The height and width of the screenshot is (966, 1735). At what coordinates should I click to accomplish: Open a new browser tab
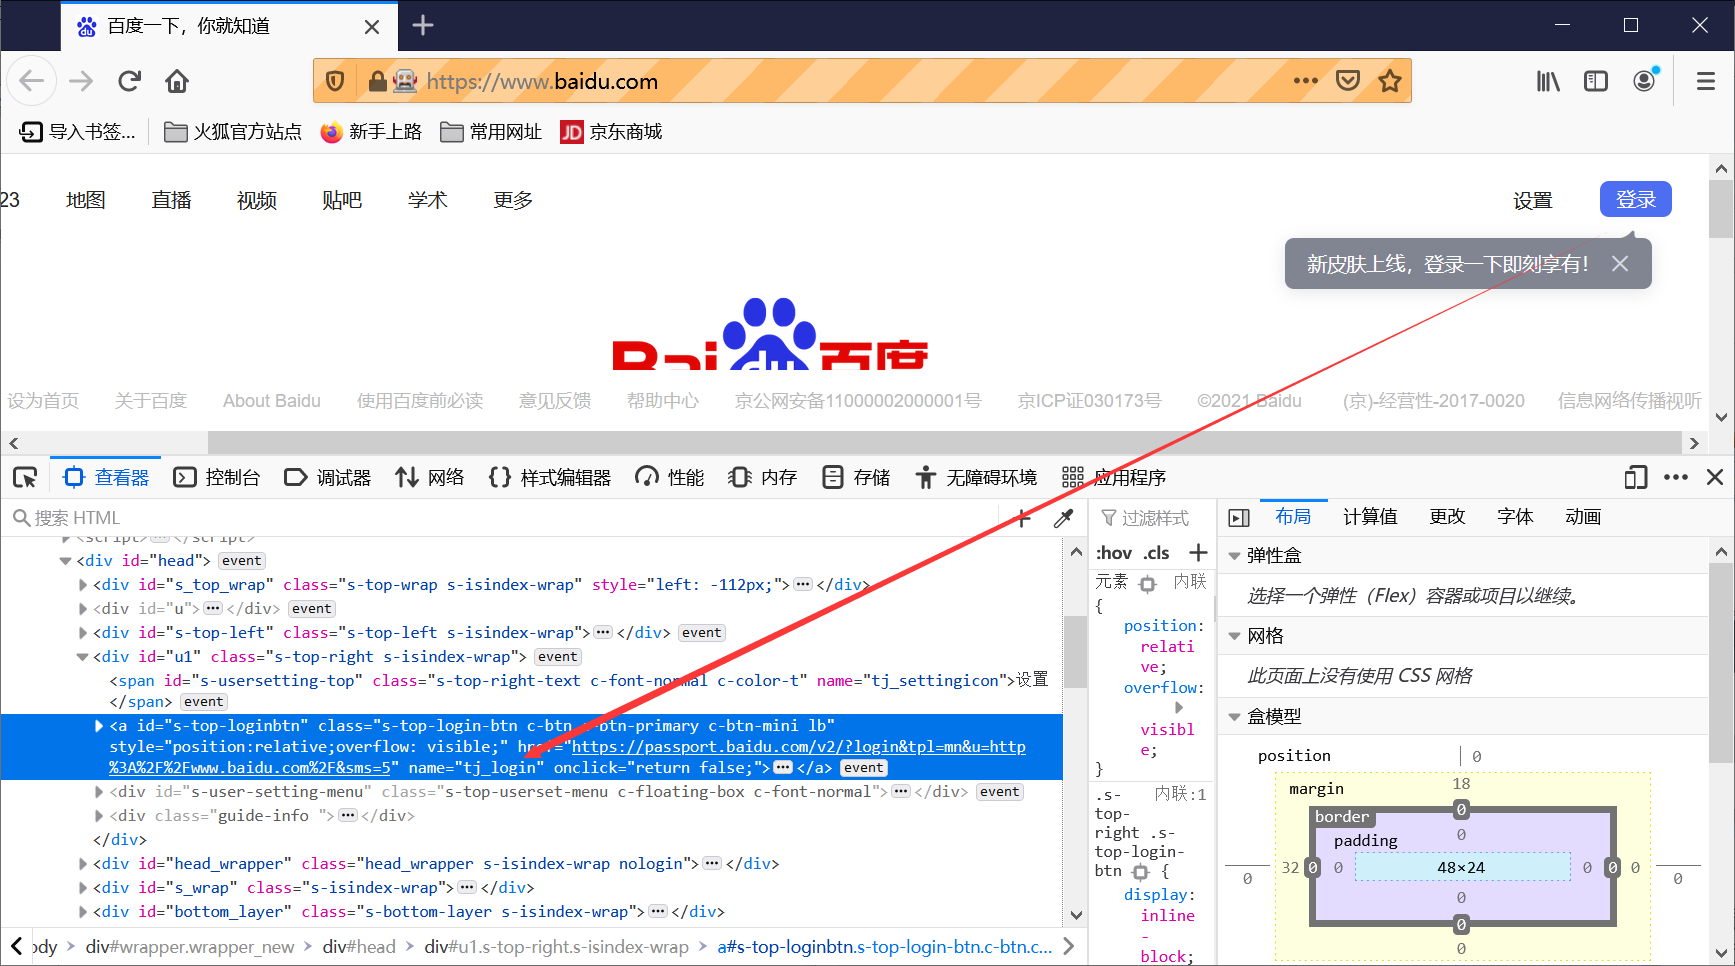423,25
